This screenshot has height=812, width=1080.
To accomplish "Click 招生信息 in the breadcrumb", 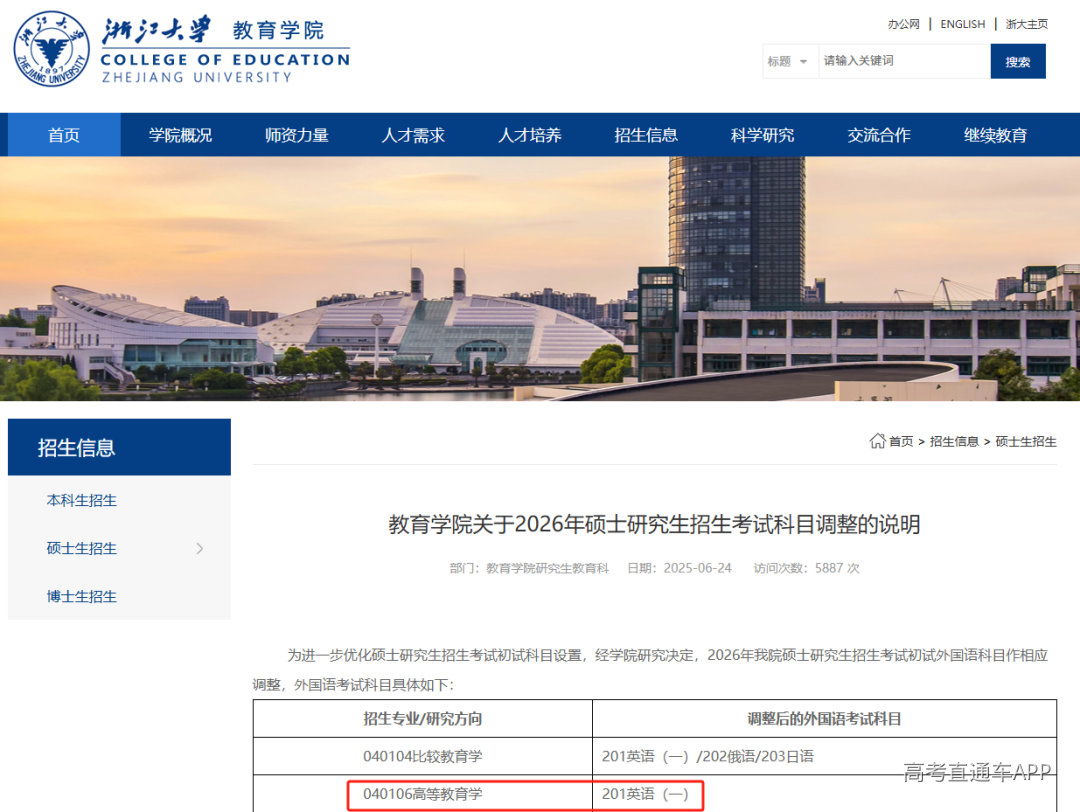I will coord(954,441).
